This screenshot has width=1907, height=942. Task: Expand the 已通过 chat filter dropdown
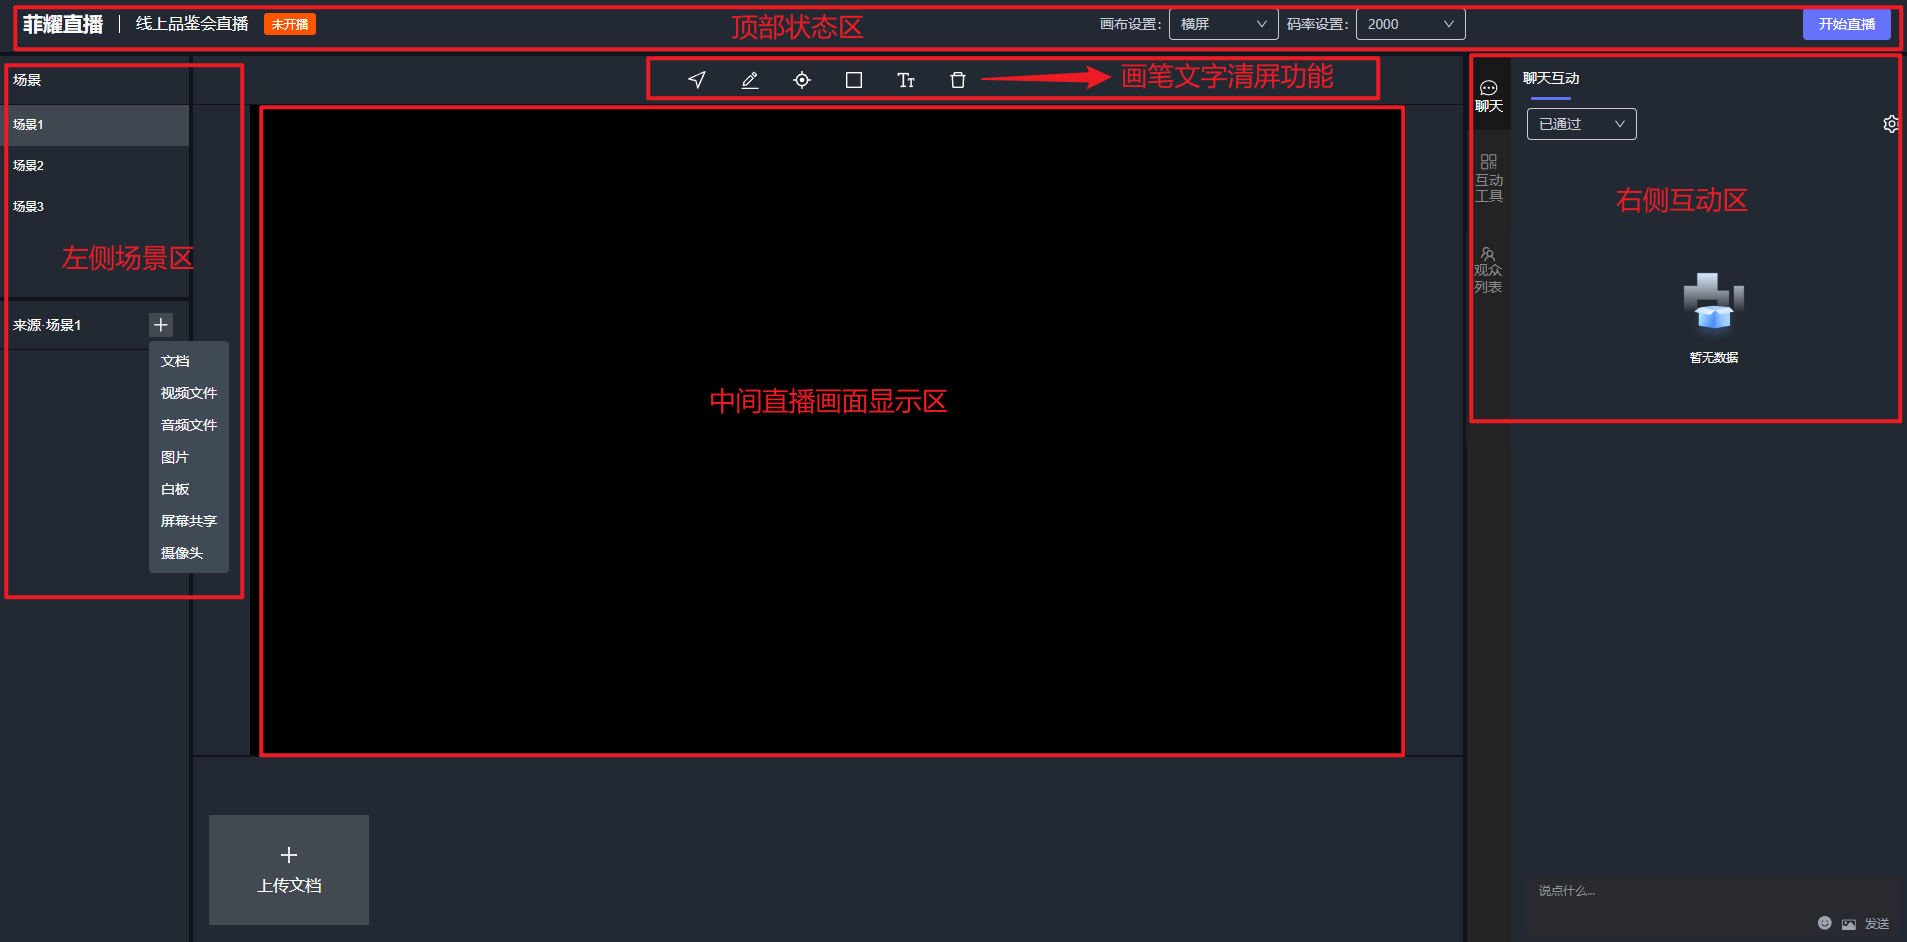pos(1580,124)
